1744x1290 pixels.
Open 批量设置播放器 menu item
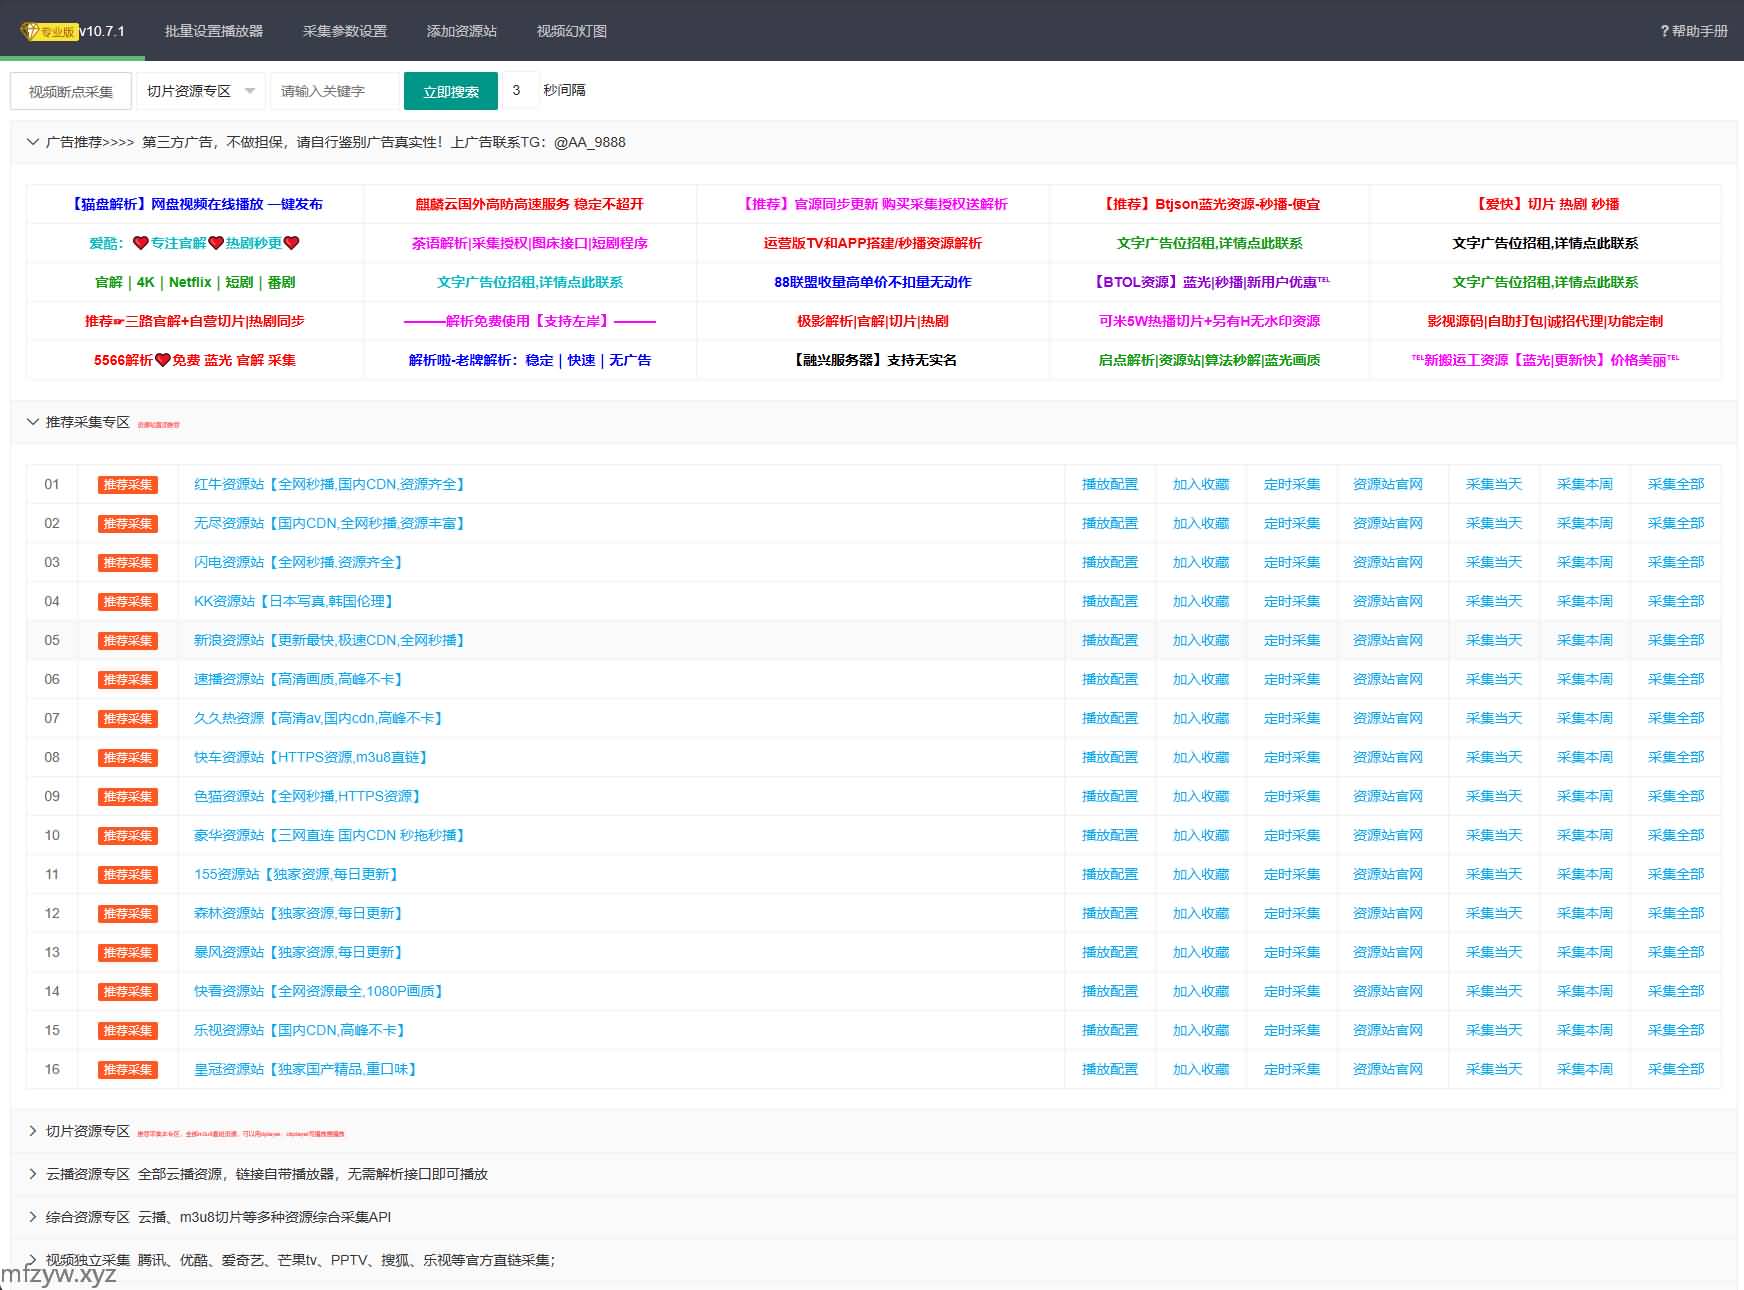click(x=214, y=31)
